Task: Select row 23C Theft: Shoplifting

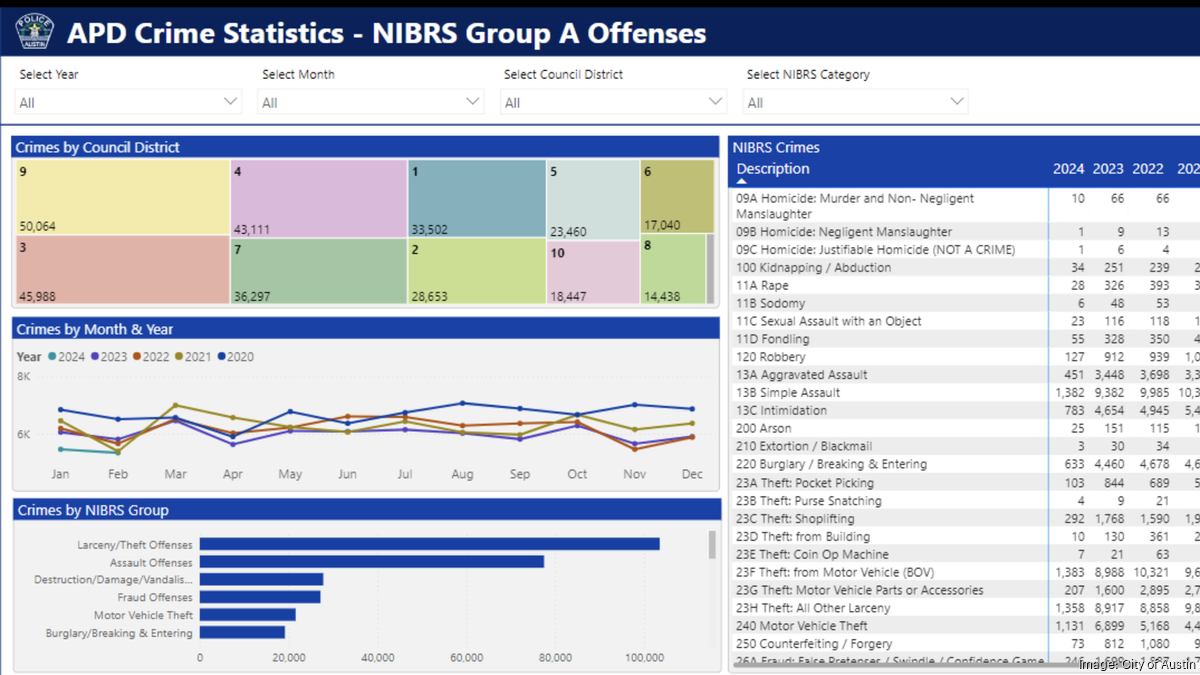Action: [964, 518]
